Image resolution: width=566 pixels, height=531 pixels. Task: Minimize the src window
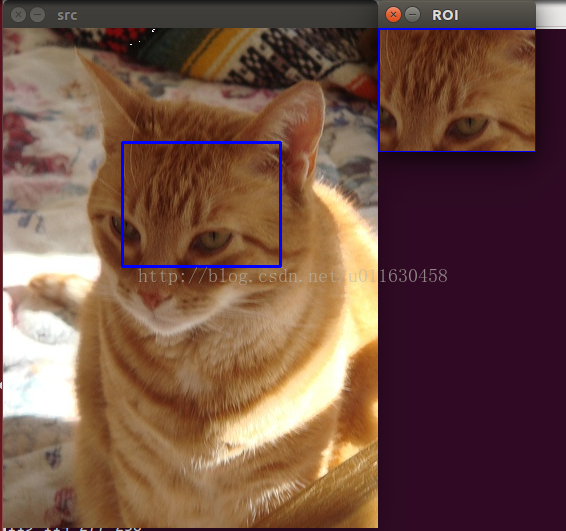(37, 15)
